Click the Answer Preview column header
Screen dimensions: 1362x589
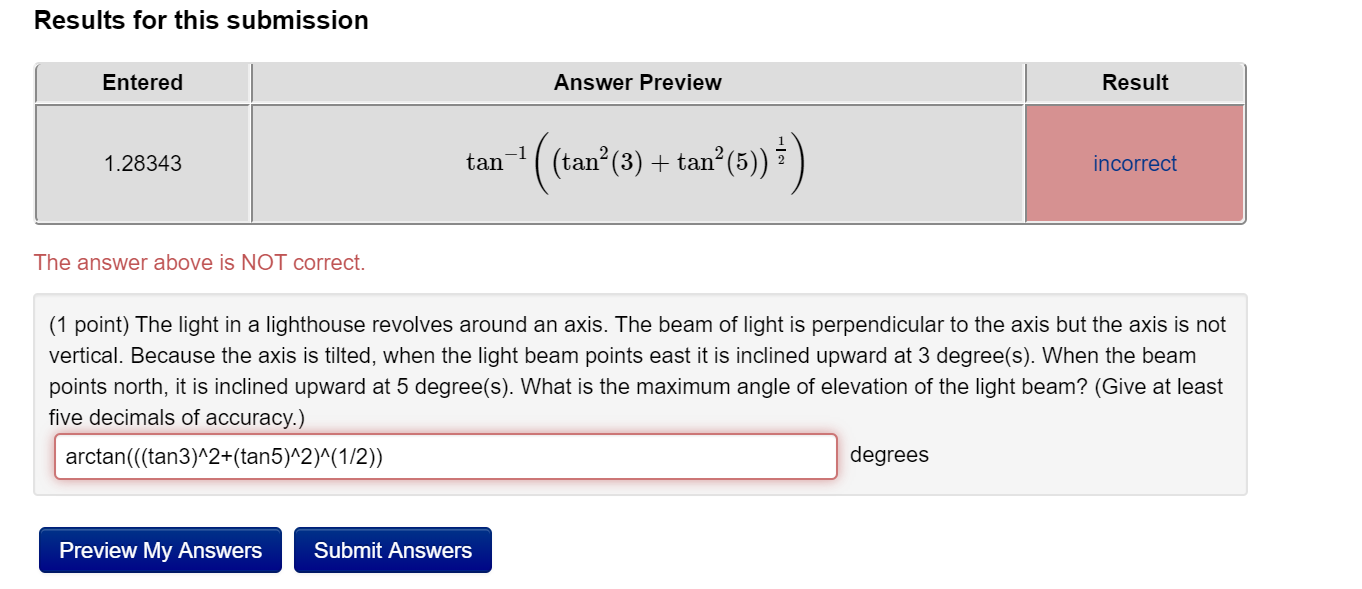tap(637, 82)
